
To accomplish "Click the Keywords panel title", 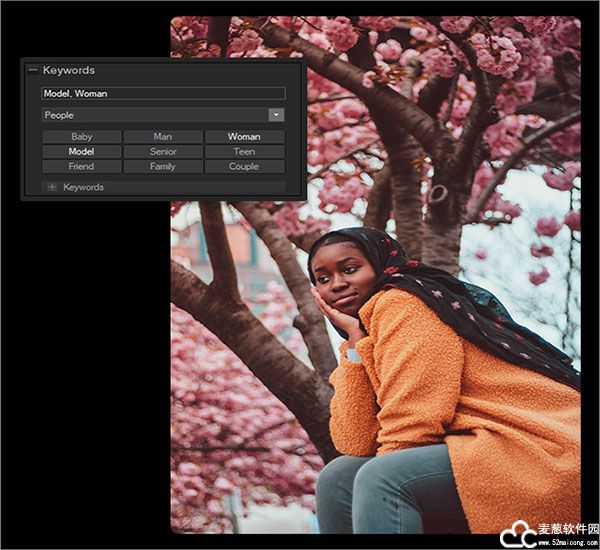I will click(69, 70).
